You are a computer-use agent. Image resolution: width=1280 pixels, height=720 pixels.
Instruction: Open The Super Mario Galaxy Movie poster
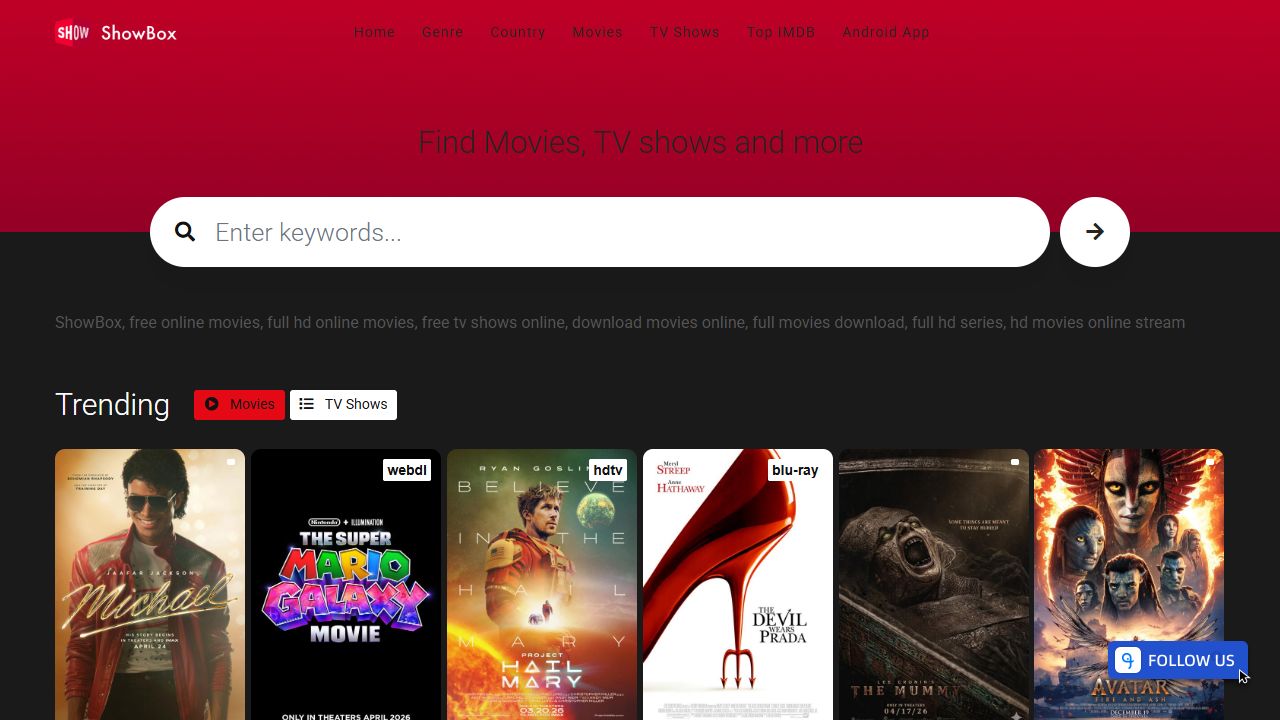coord(346,584)
